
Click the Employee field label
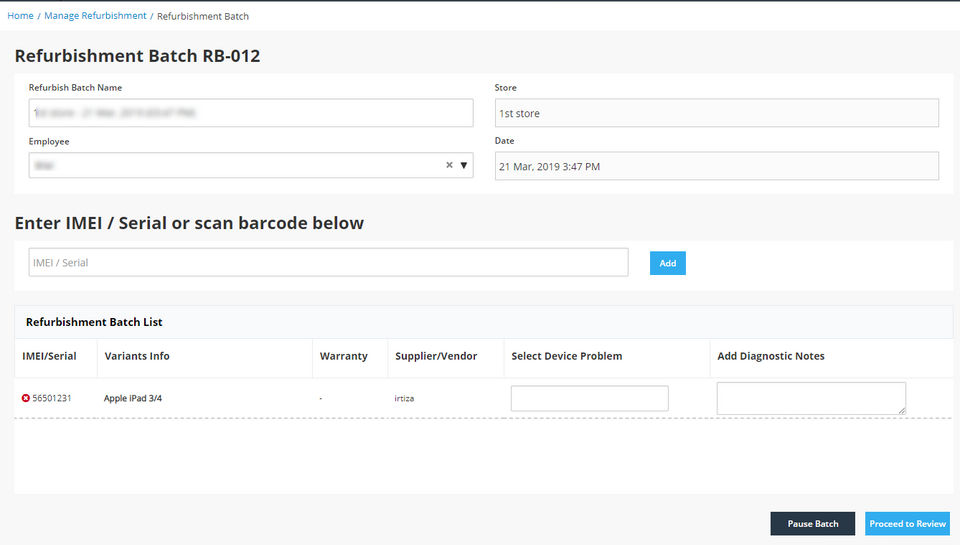49,141
